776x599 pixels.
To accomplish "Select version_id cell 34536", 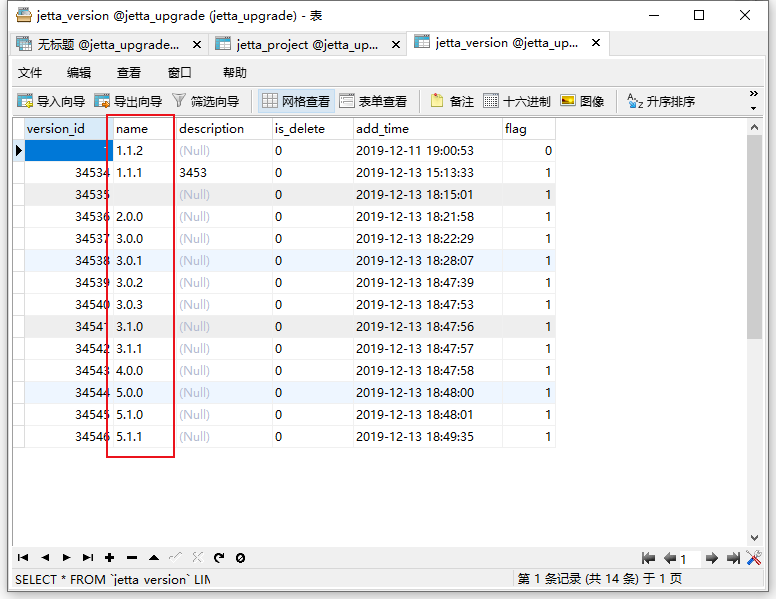I will tap(68, 217).
